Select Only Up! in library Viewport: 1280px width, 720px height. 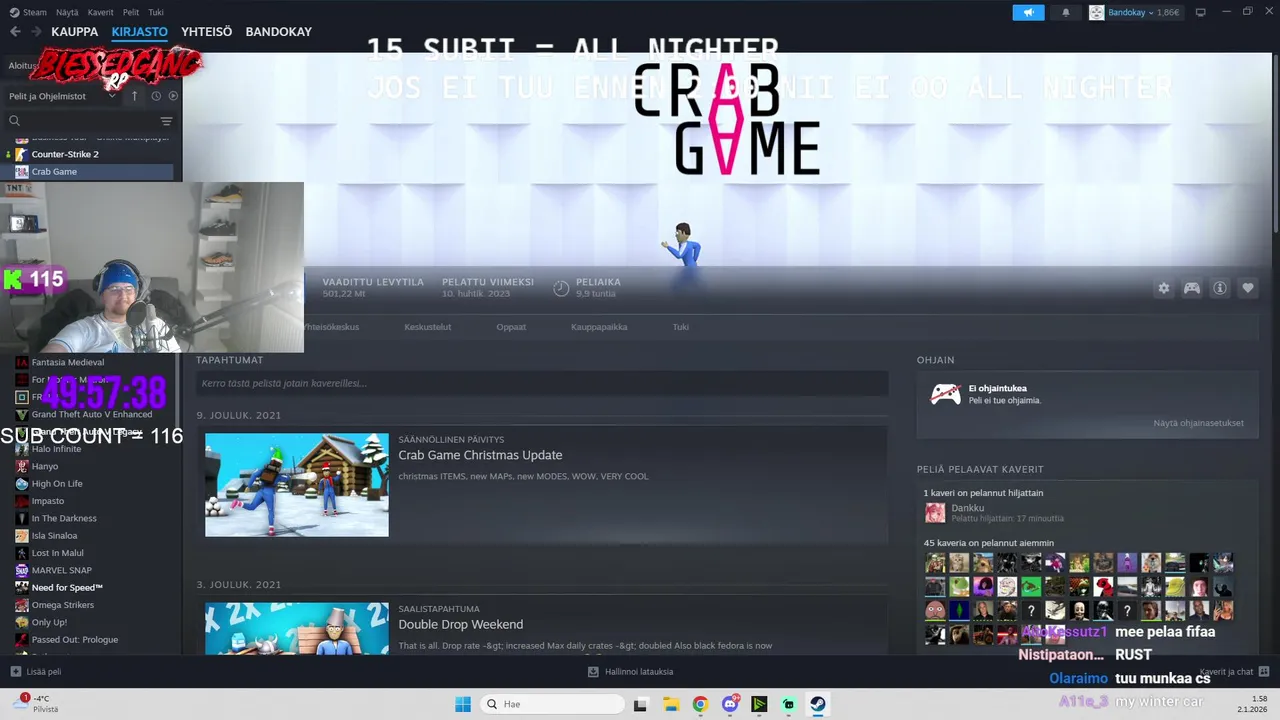click(x=49, y=622)
